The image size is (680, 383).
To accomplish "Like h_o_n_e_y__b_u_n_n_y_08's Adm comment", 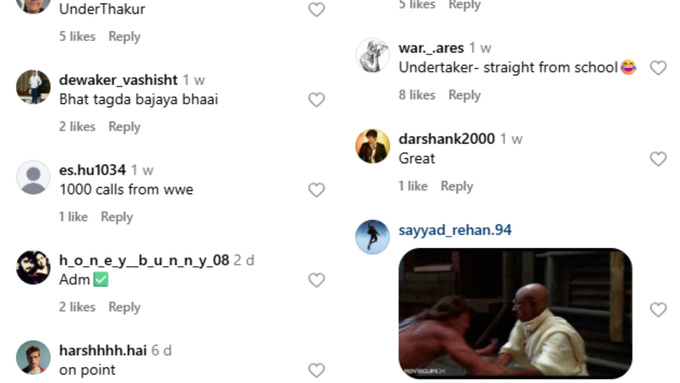I will (x=317, y=280).
